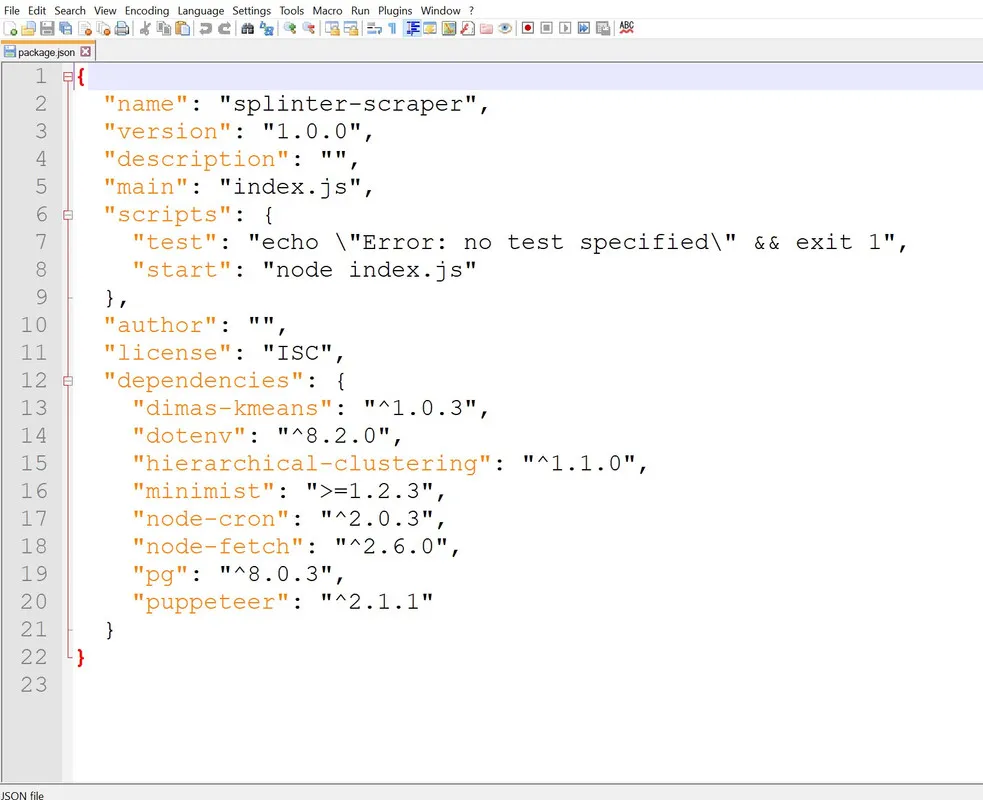Collapse the "dependencies" block fold marker
This screenshot has width=983, height=800.
(68, 381)
